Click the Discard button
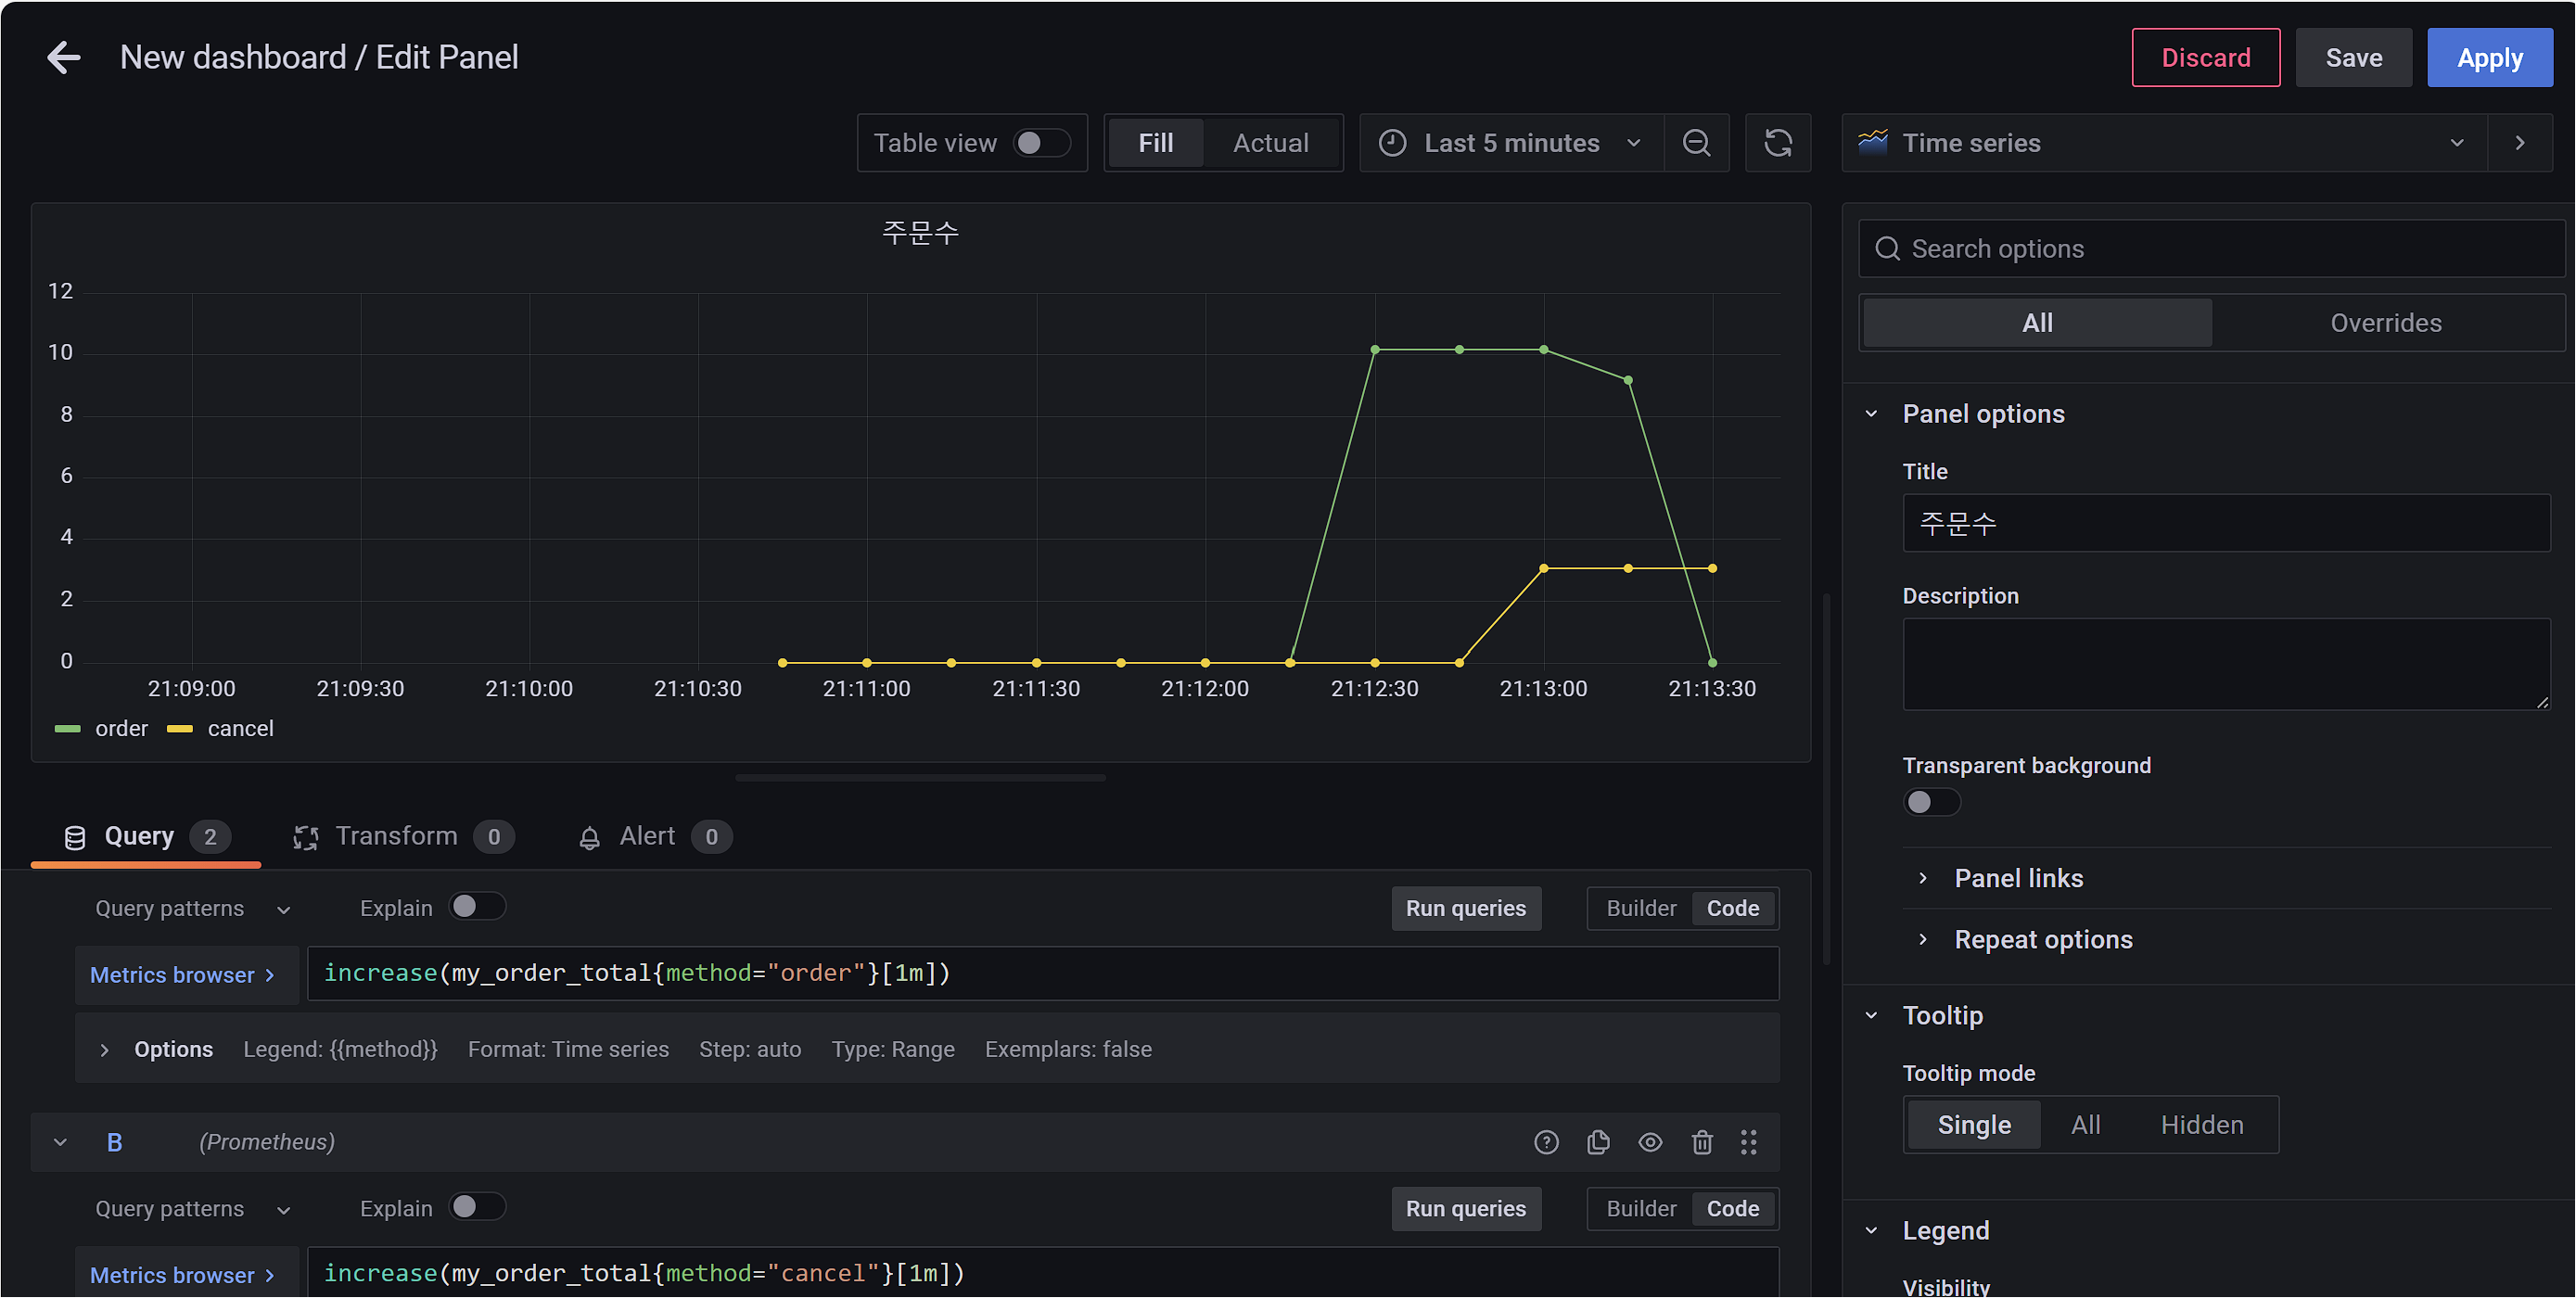2576x1298 pixels. 2205,58
